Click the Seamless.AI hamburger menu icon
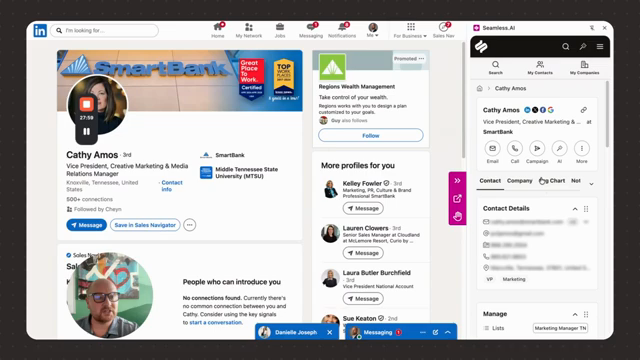640x360 pixels. coord(600,47)
